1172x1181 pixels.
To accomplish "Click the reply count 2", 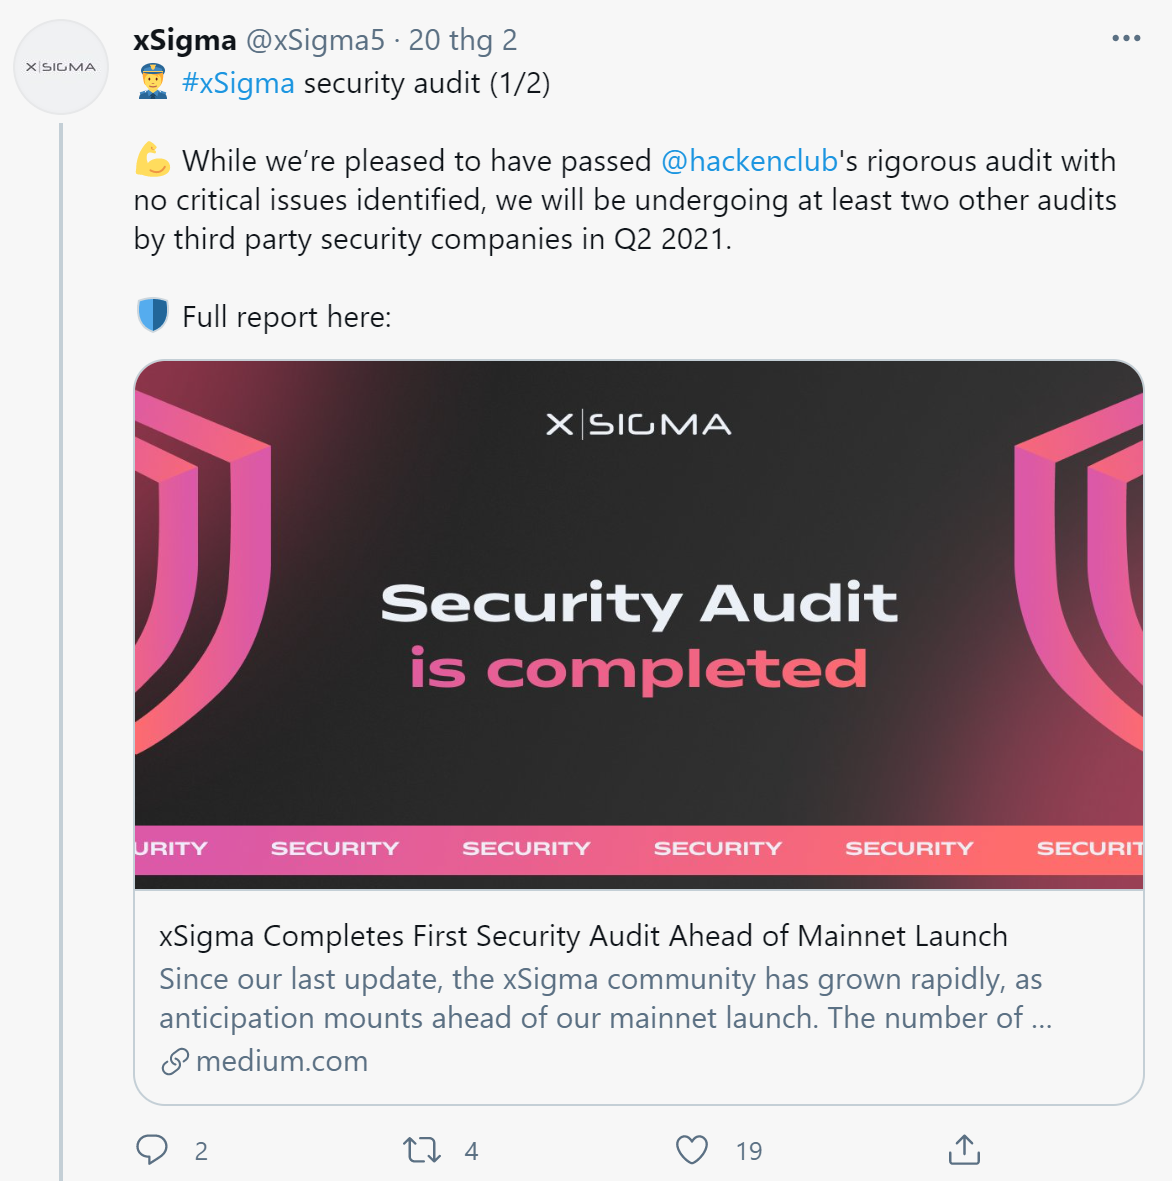I will click(x=201, y=1151).
